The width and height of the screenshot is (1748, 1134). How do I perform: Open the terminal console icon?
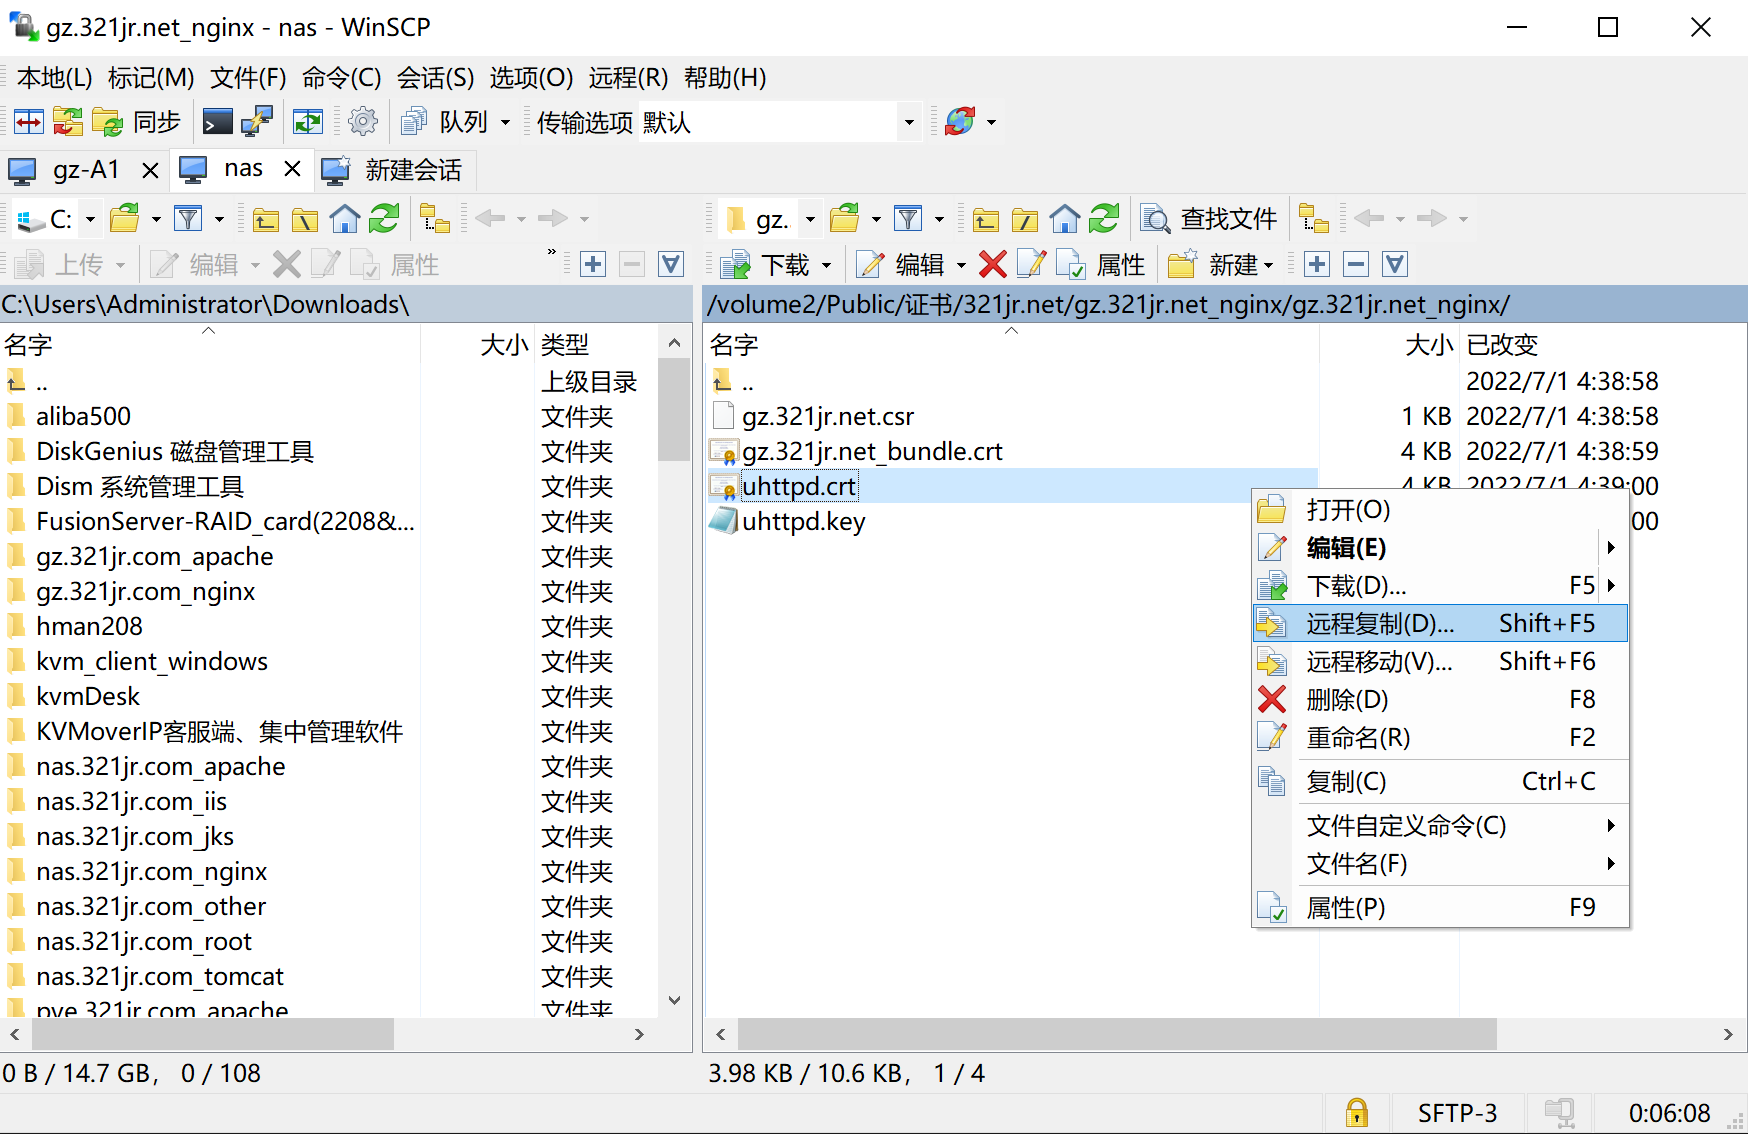click(218, 122)
